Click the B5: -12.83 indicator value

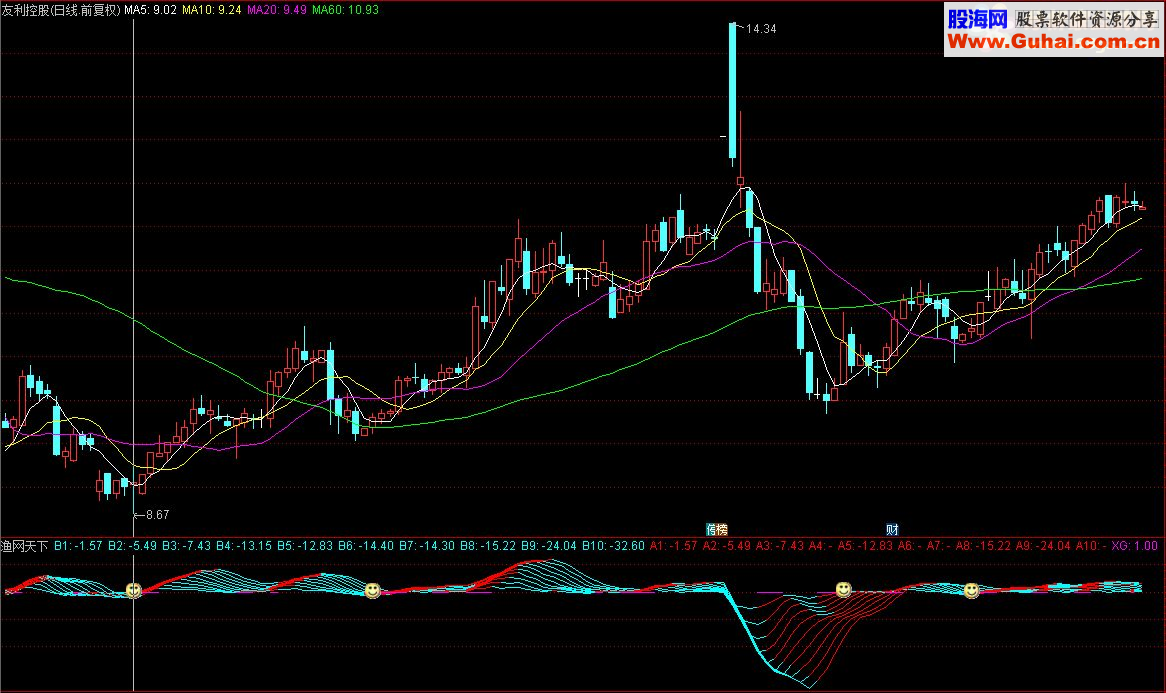[x=305, y=546]
